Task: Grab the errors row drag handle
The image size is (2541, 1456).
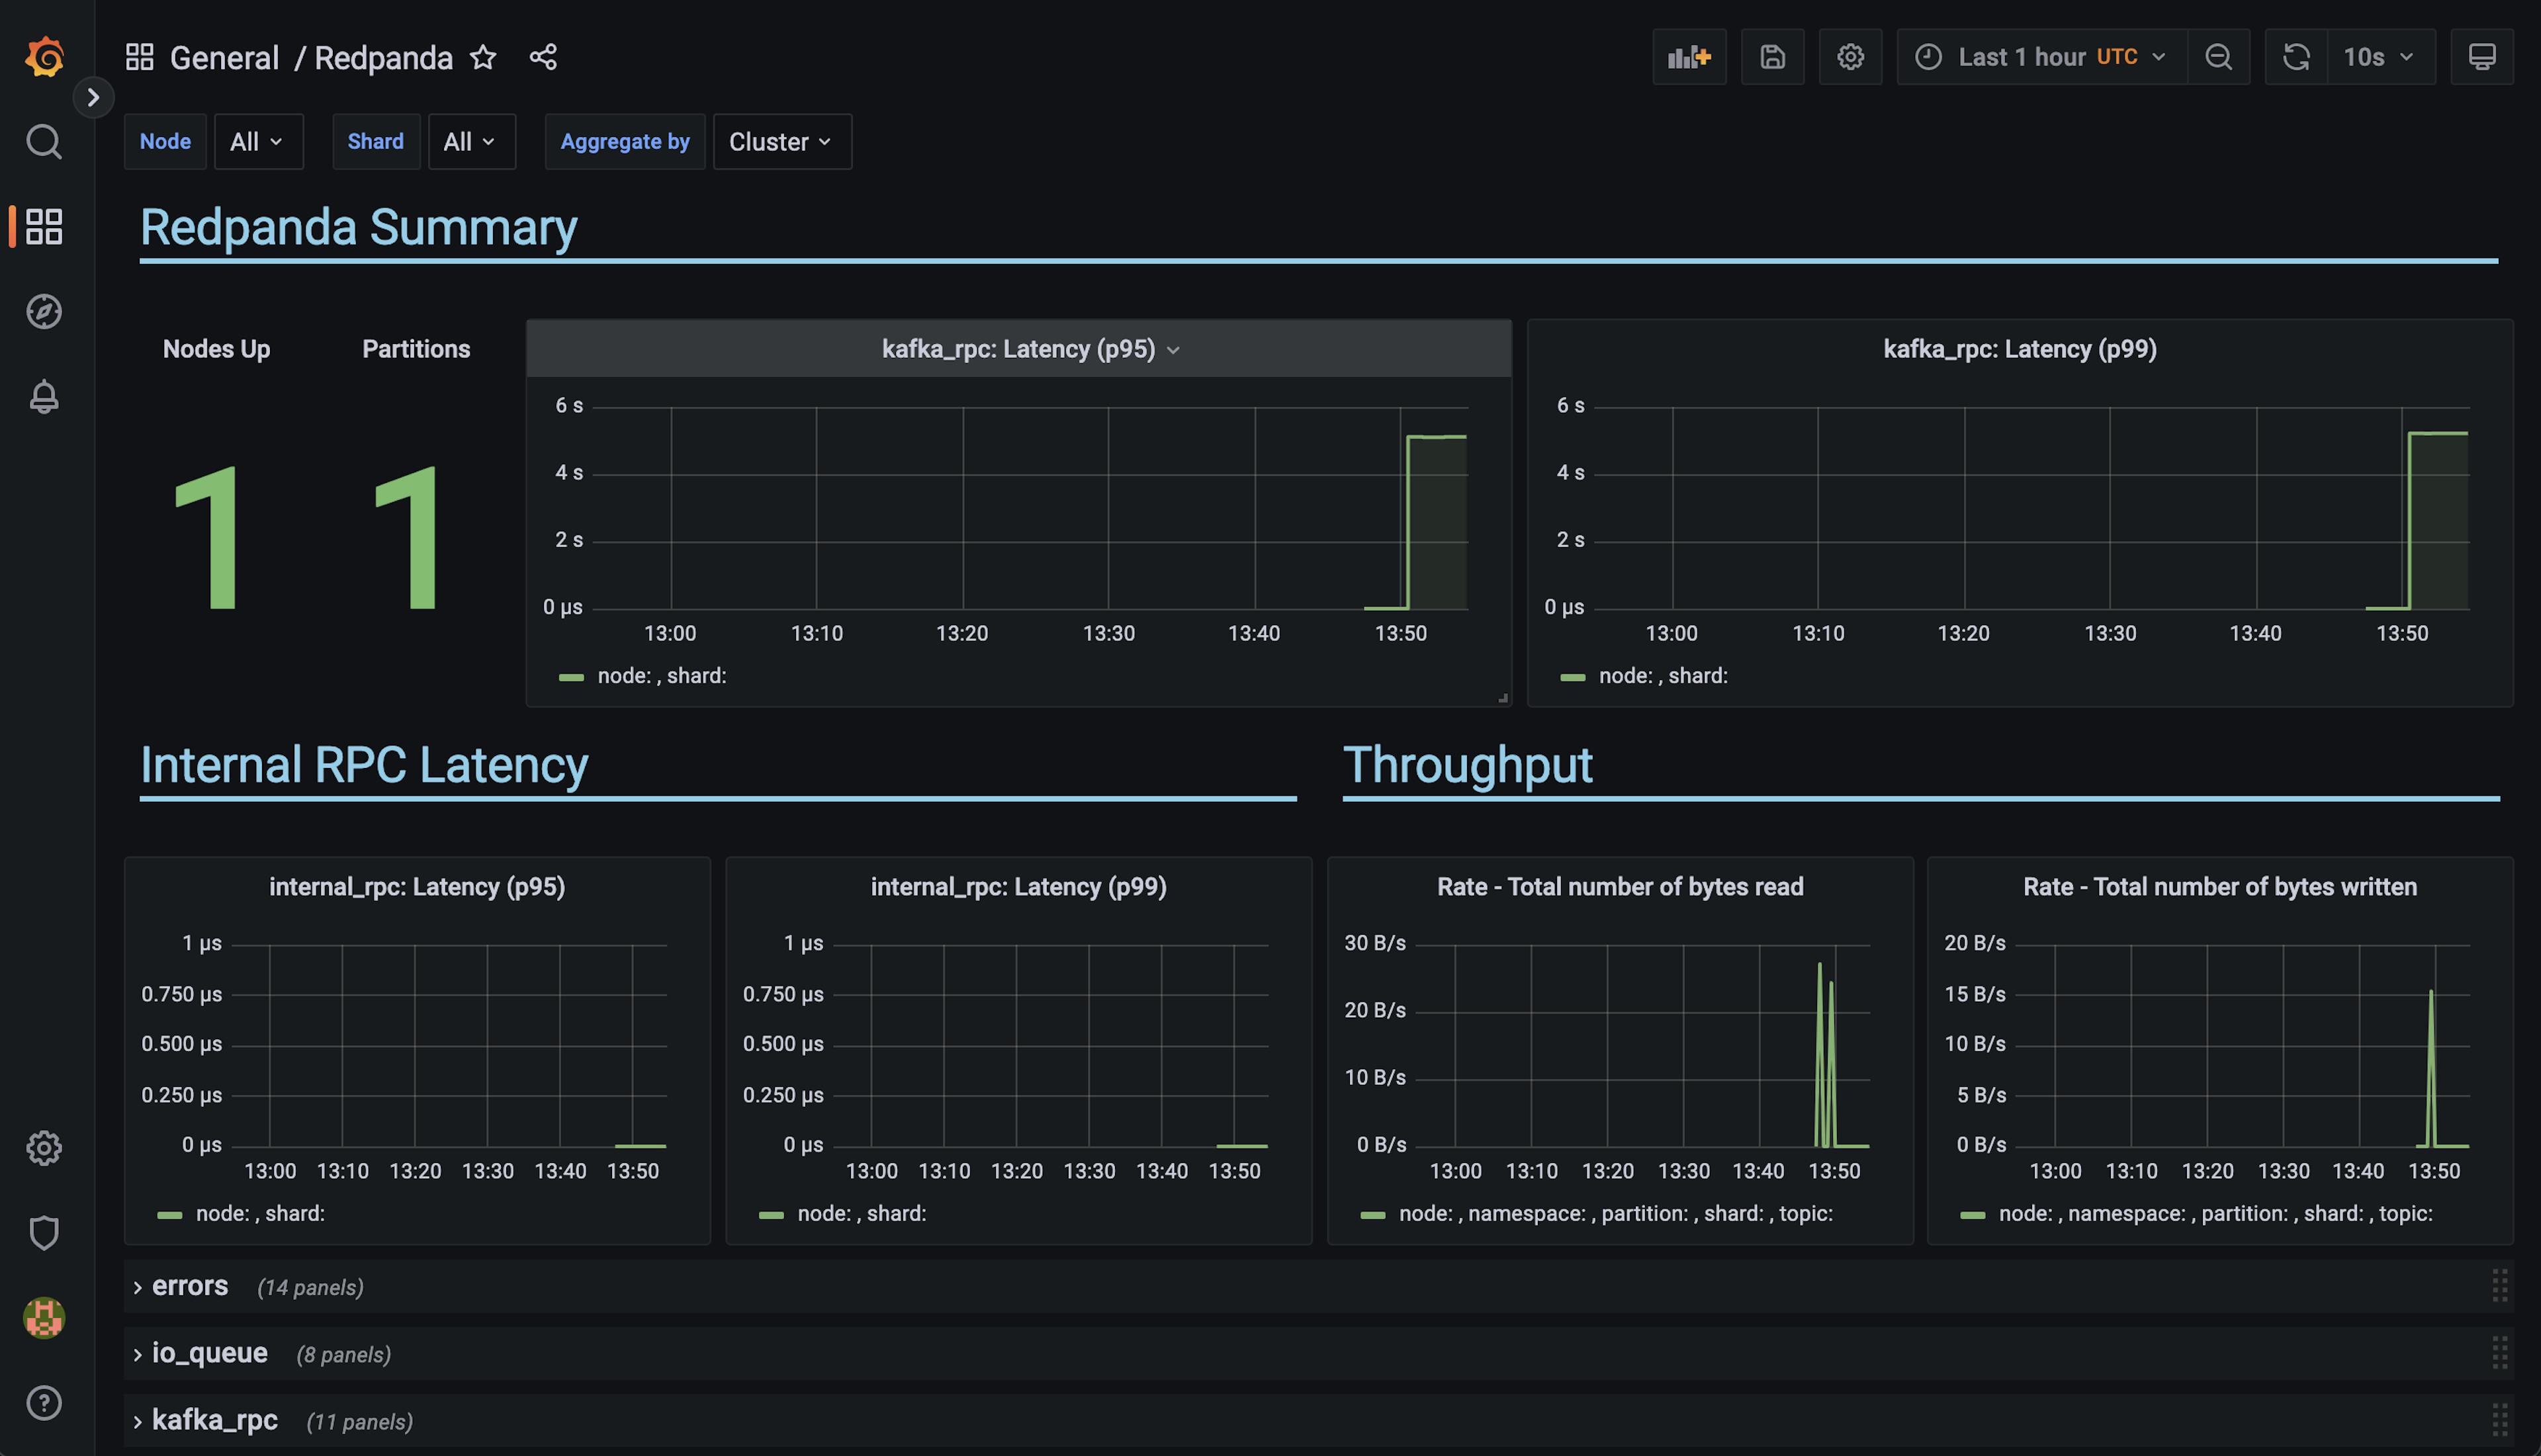Action: point(2499,1285)
